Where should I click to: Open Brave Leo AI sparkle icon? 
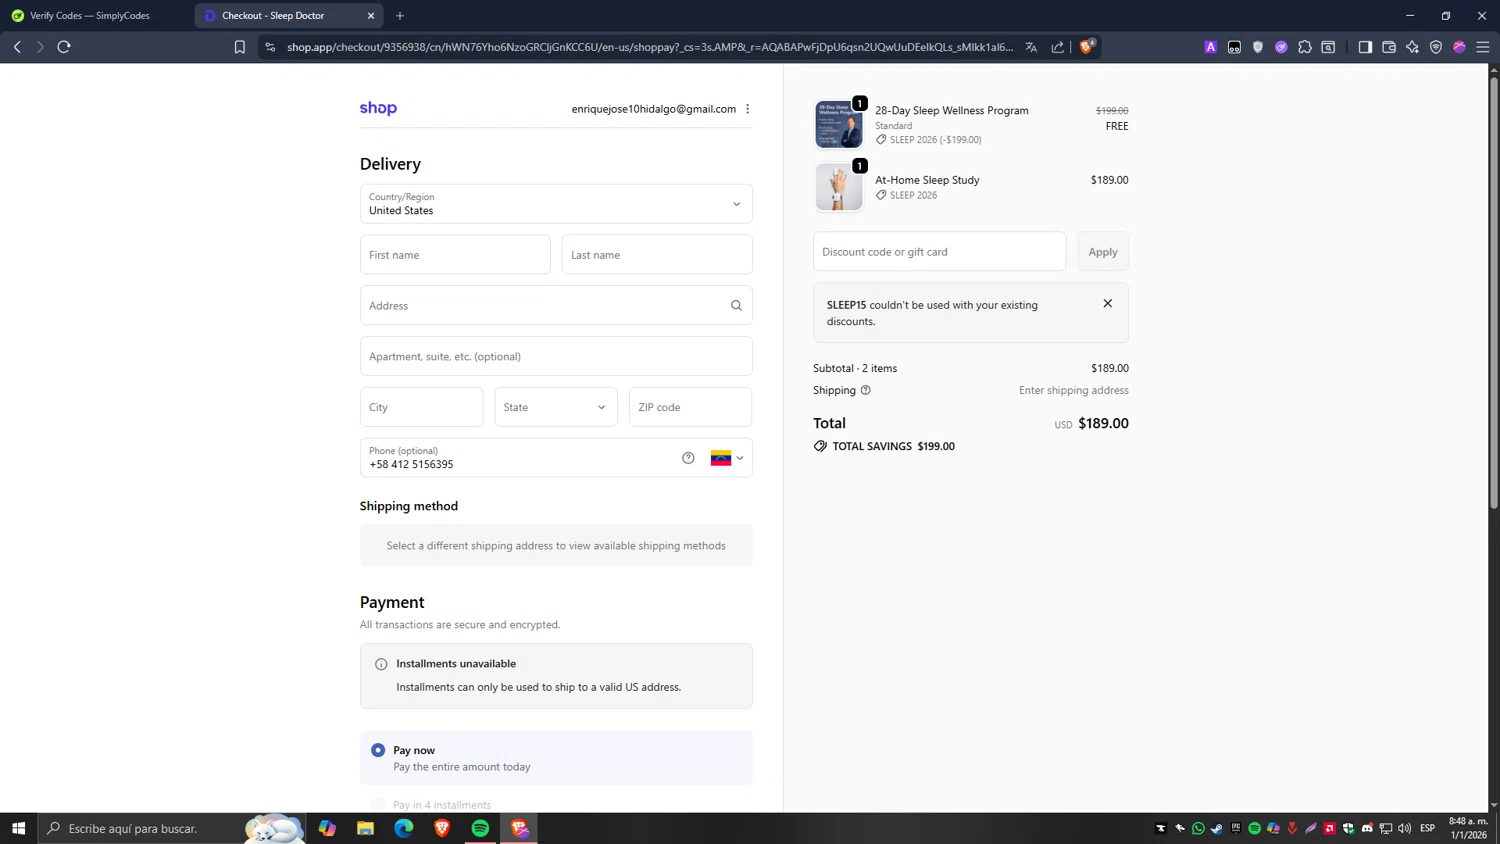(1412, 47)
